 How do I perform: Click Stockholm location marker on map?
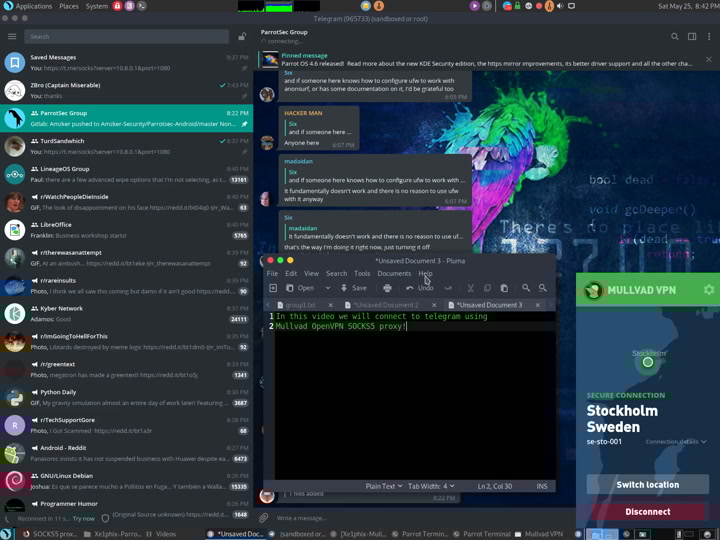[648, 362]
